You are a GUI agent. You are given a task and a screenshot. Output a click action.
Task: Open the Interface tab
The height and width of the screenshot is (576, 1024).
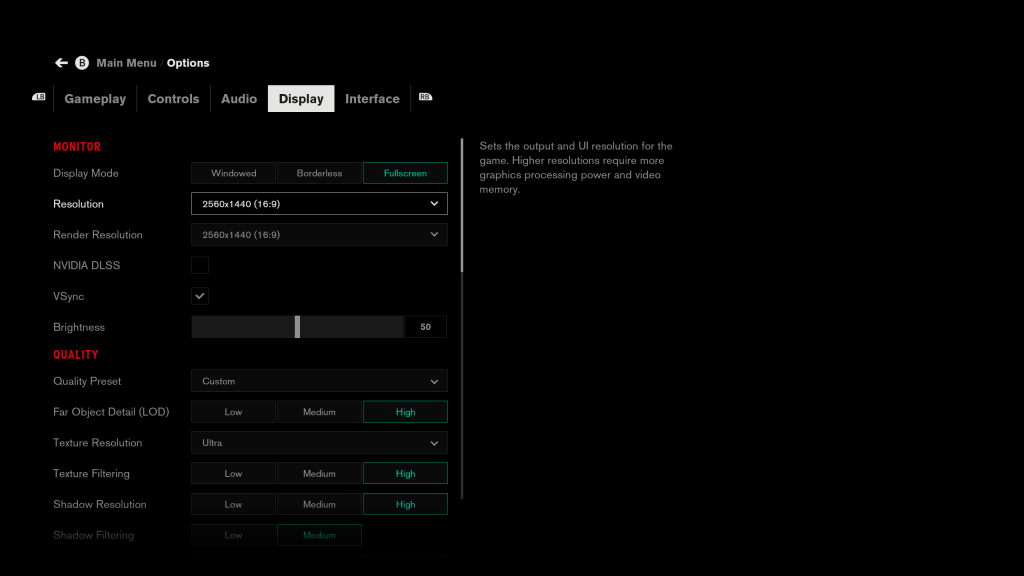[372, 99]
